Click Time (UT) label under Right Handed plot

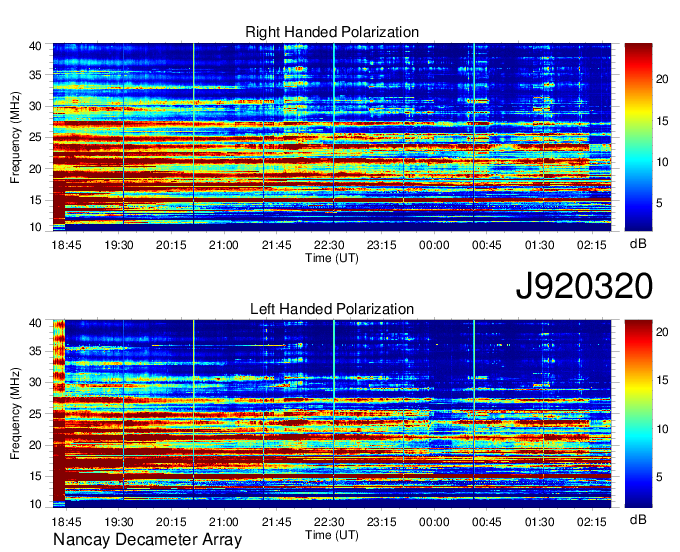point(332,258)
